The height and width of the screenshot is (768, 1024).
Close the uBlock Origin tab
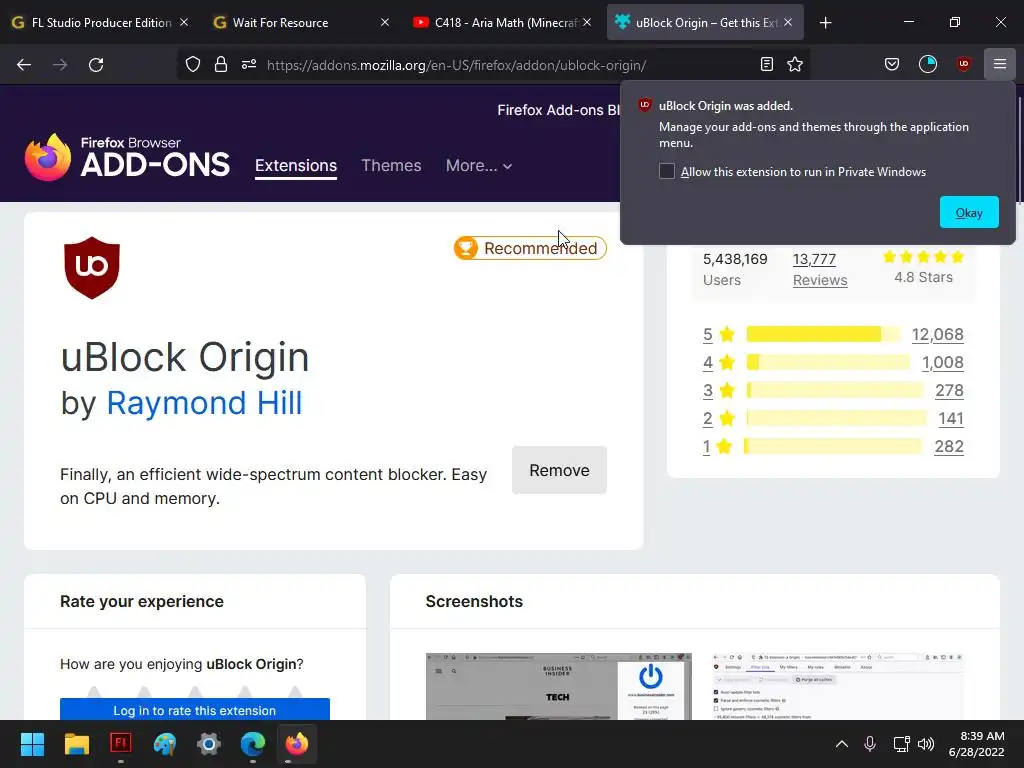[x=788, y=22]
